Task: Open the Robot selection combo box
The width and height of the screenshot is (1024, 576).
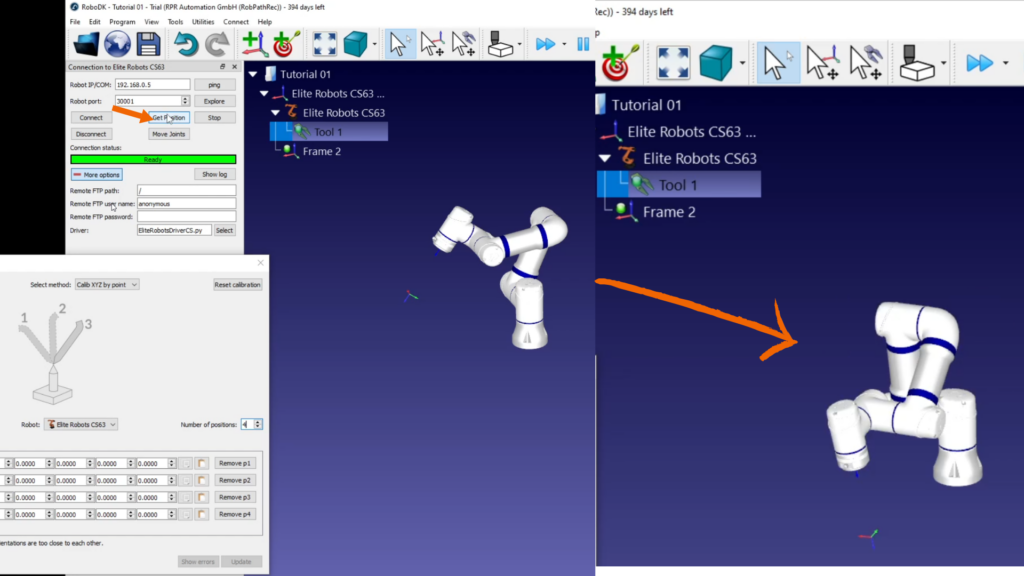Action: (81, 424)
